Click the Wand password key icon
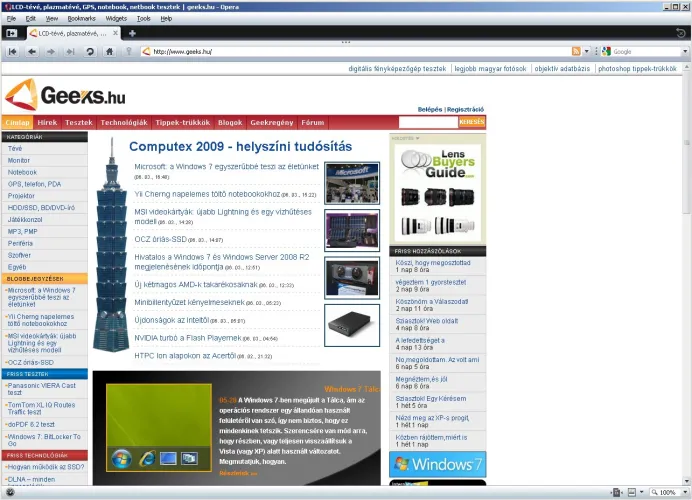Screen dimensions: 692x500 [128, 52]
